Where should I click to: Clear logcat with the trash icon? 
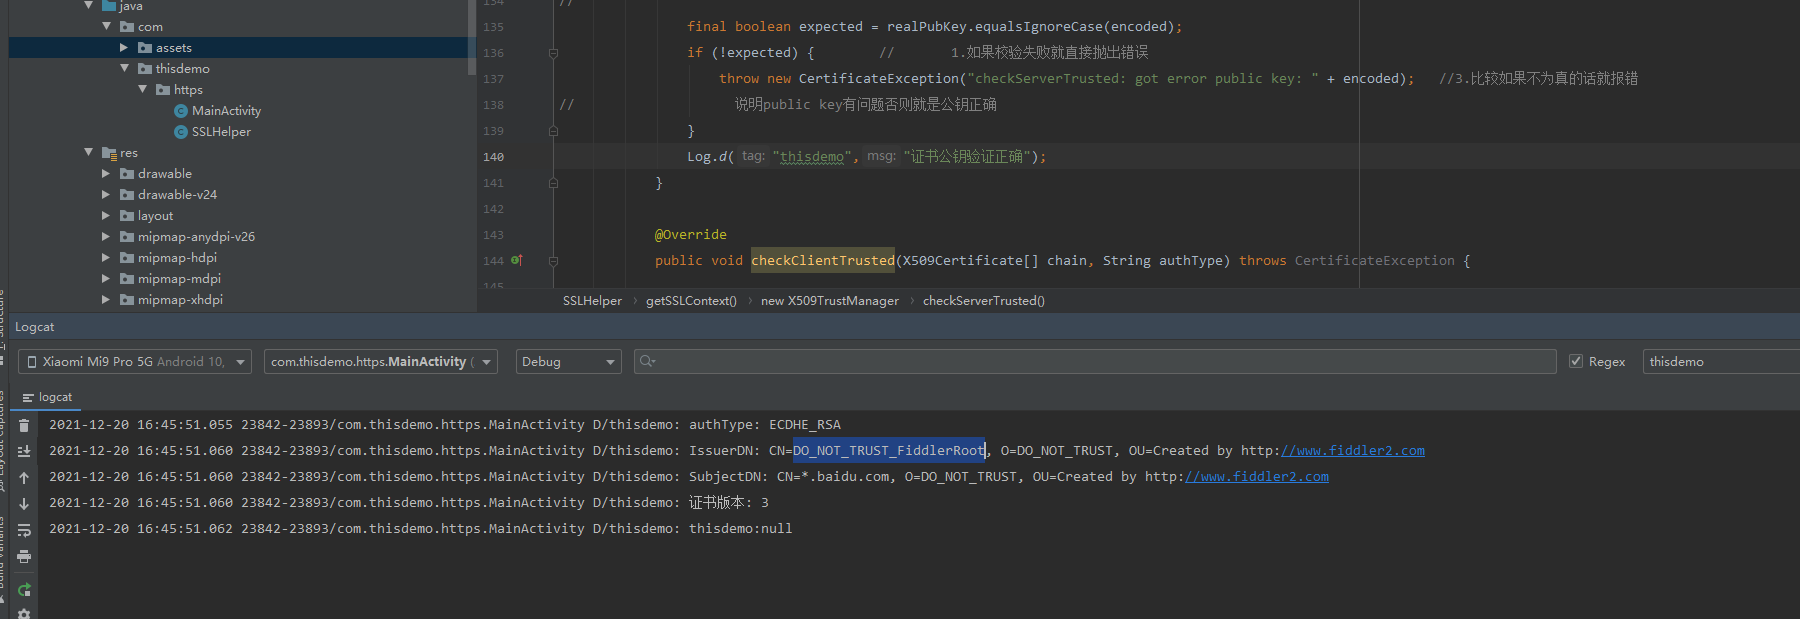click(x=24, y=426)
